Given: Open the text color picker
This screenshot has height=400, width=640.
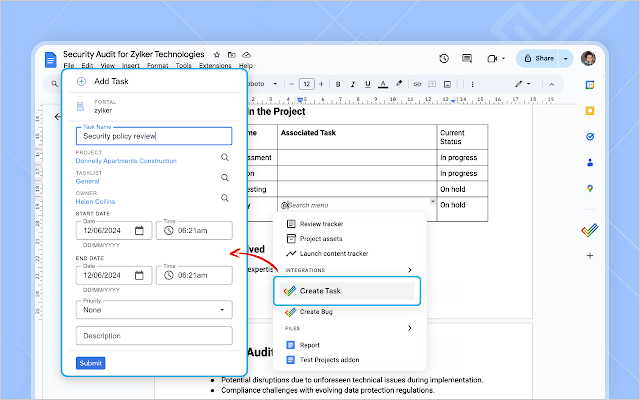Looking at the screenshot, I should point(383,84).
